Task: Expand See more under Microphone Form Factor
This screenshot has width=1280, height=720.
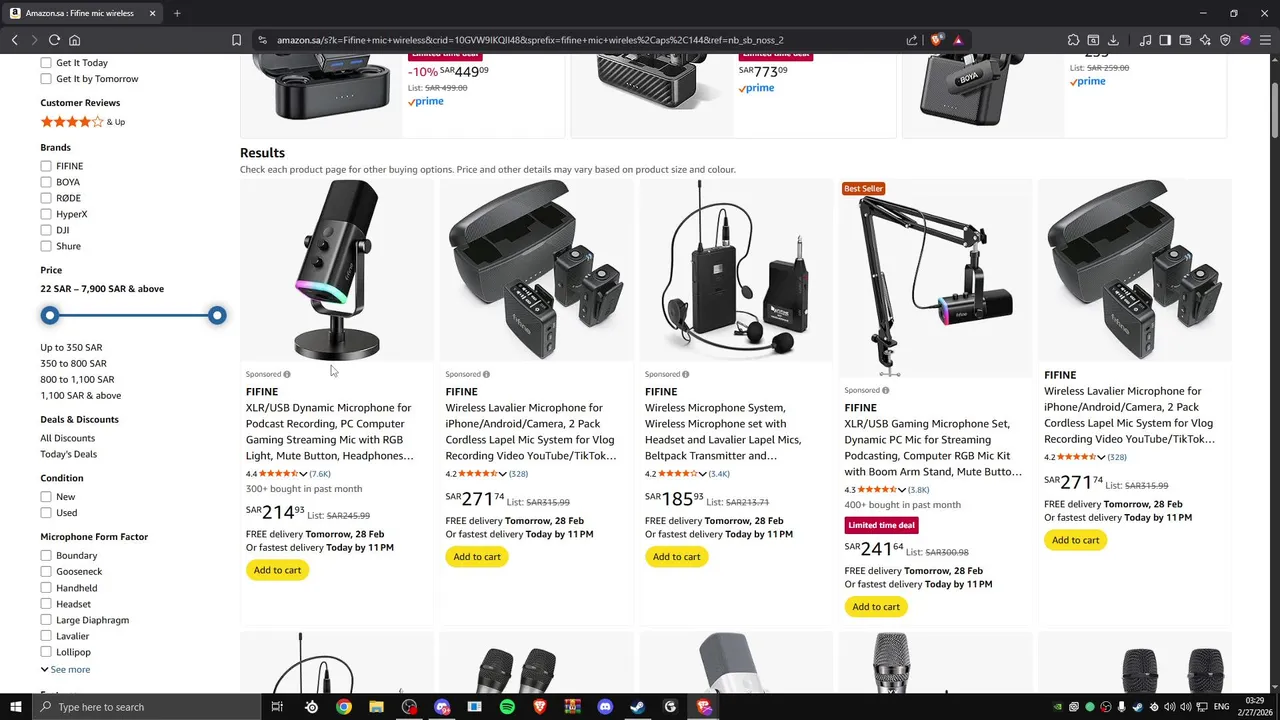Action: (65, 670)
